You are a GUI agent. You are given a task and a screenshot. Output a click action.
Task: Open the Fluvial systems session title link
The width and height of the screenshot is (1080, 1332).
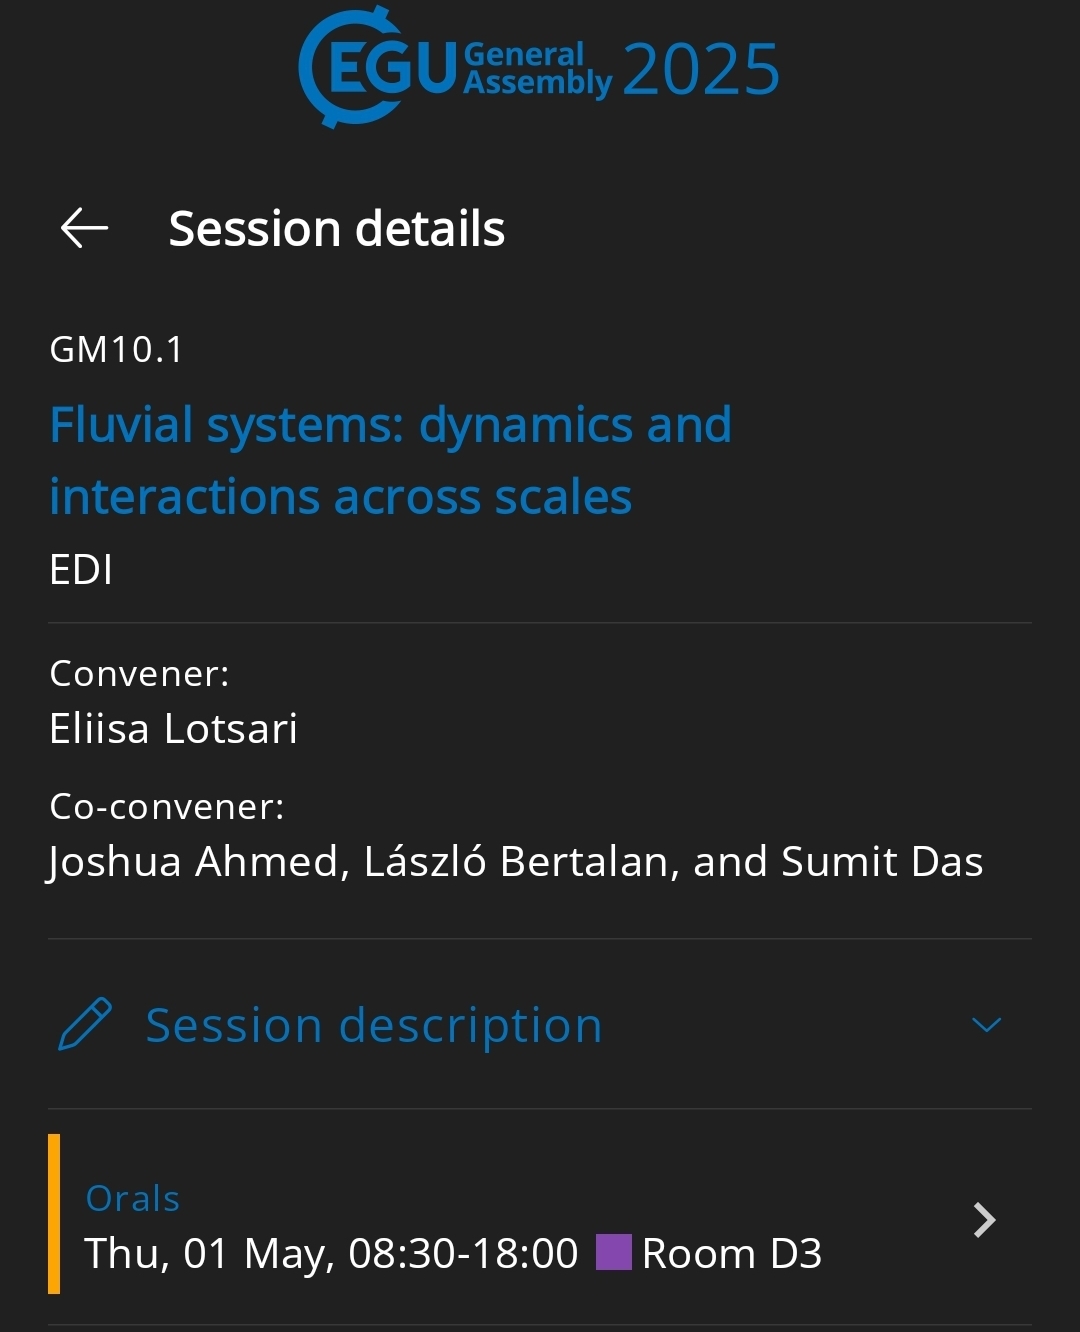pyautogui.click(x=390, y=460)
